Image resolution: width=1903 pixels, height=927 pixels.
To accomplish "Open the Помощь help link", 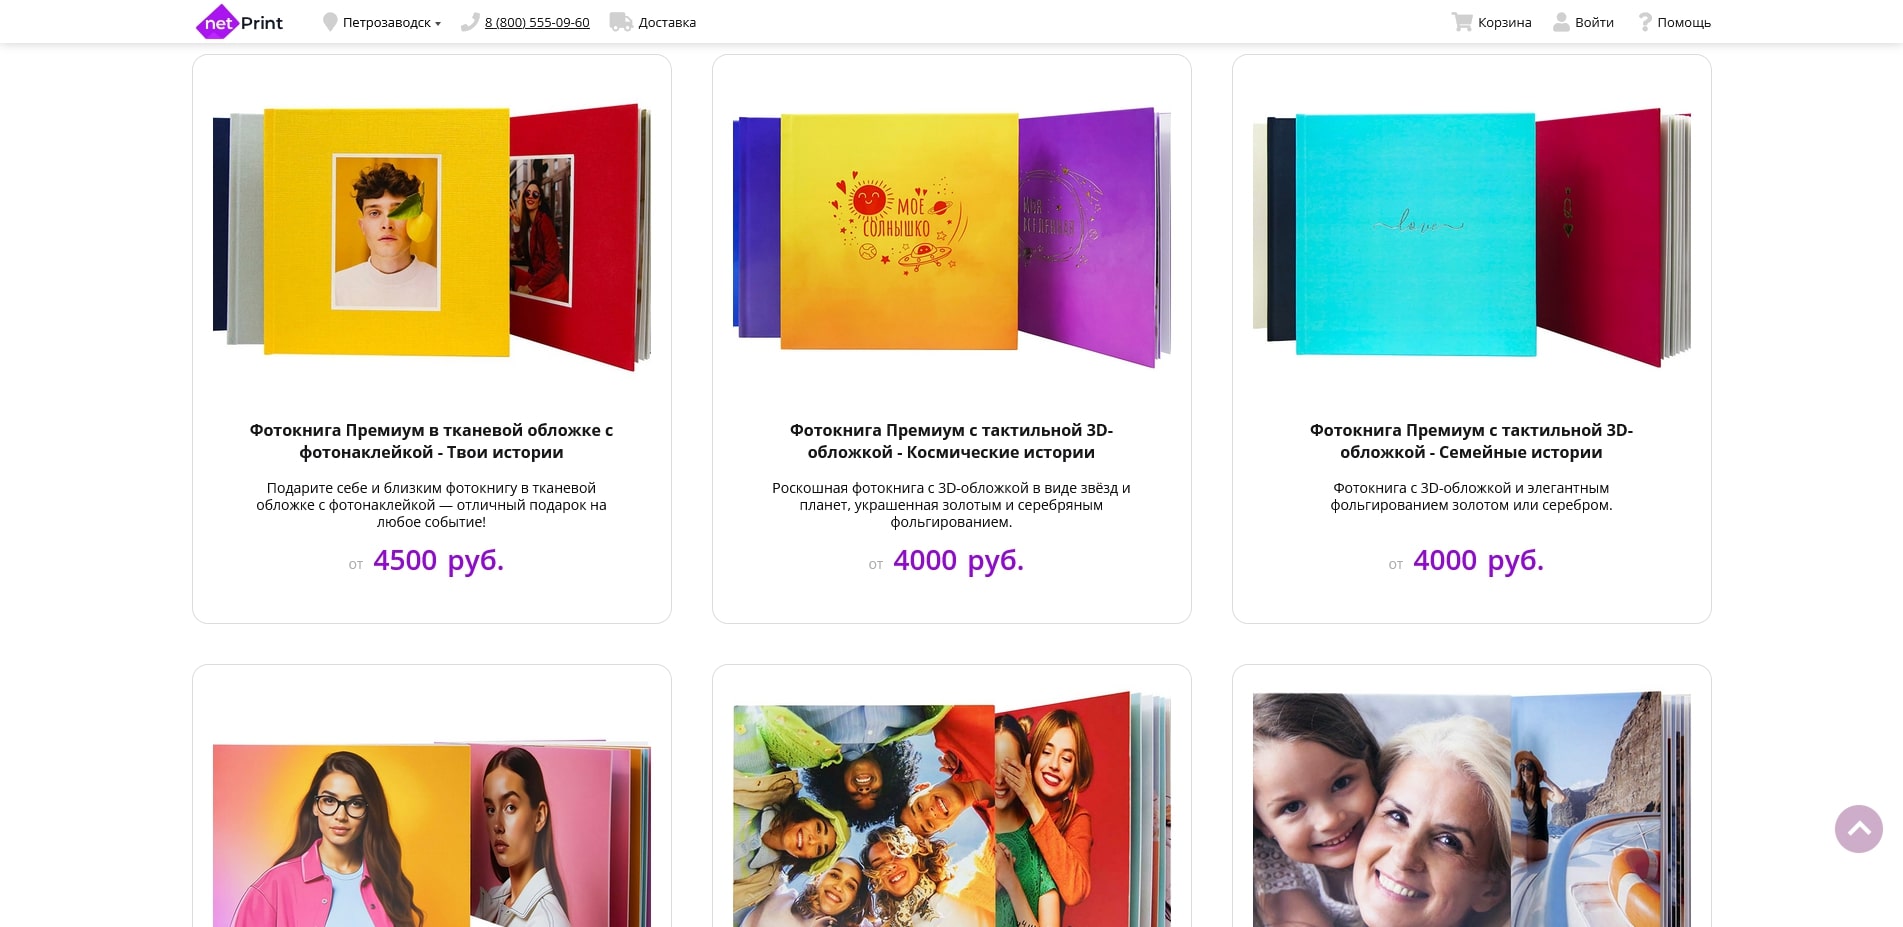I will click(1684, 23).
